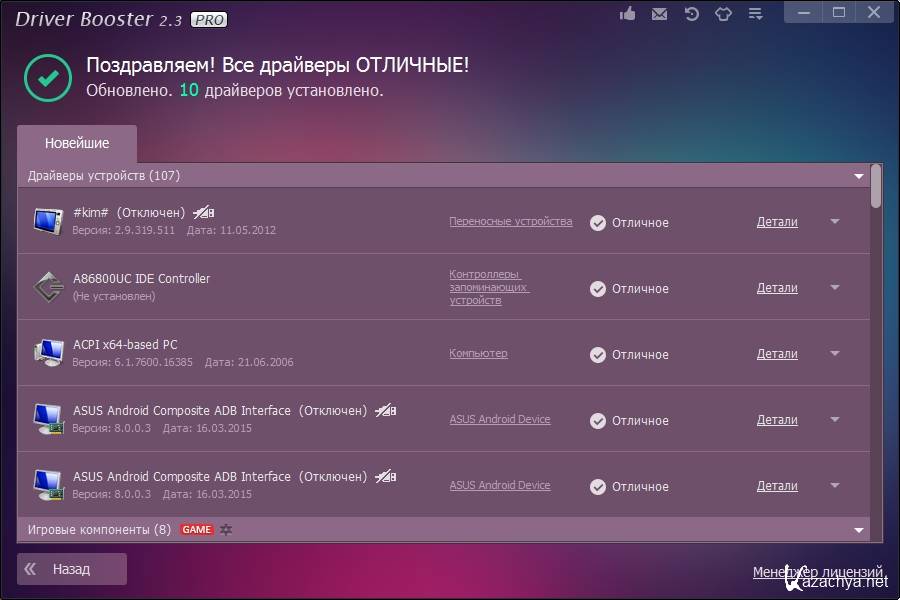Select the Новейшие tab
The height and width of the screenshot is (600, 900).
coord(77,143)
